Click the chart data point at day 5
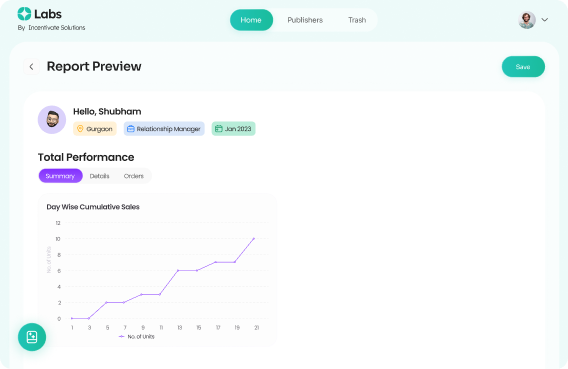Screen dimensions: 568x369 106,302
